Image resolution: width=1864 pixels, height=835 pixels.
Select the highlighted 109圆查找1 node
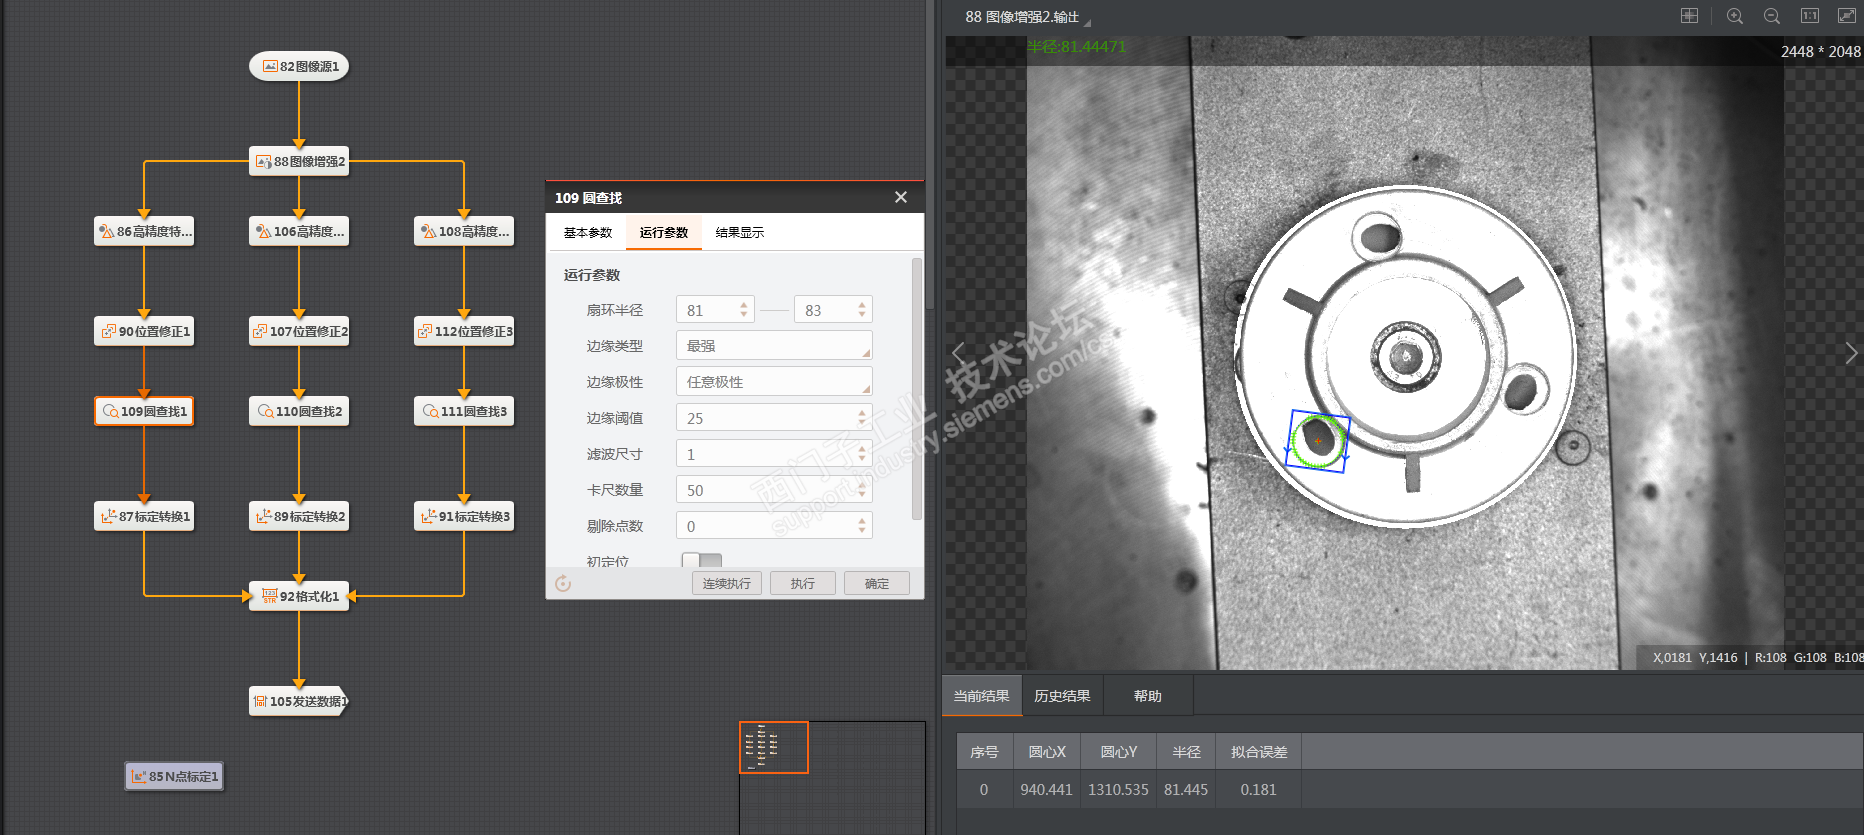pyautogui.click(x=144, y=411)
